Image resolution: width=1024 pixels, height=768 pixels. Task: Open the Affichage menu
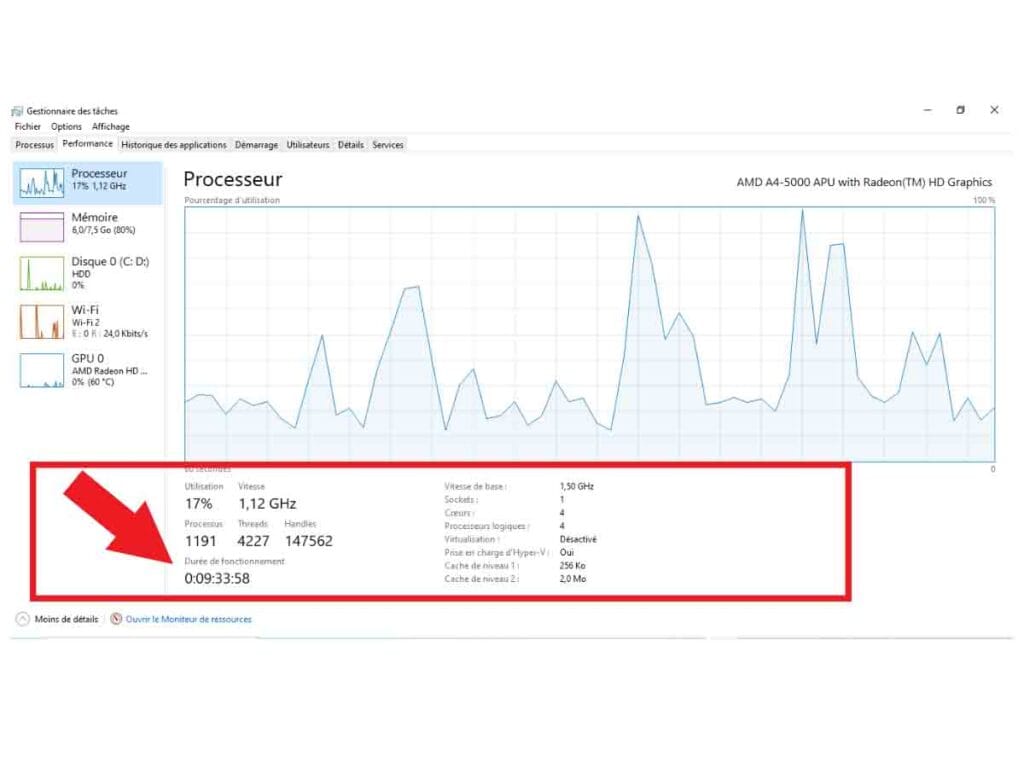coord(110,126)
